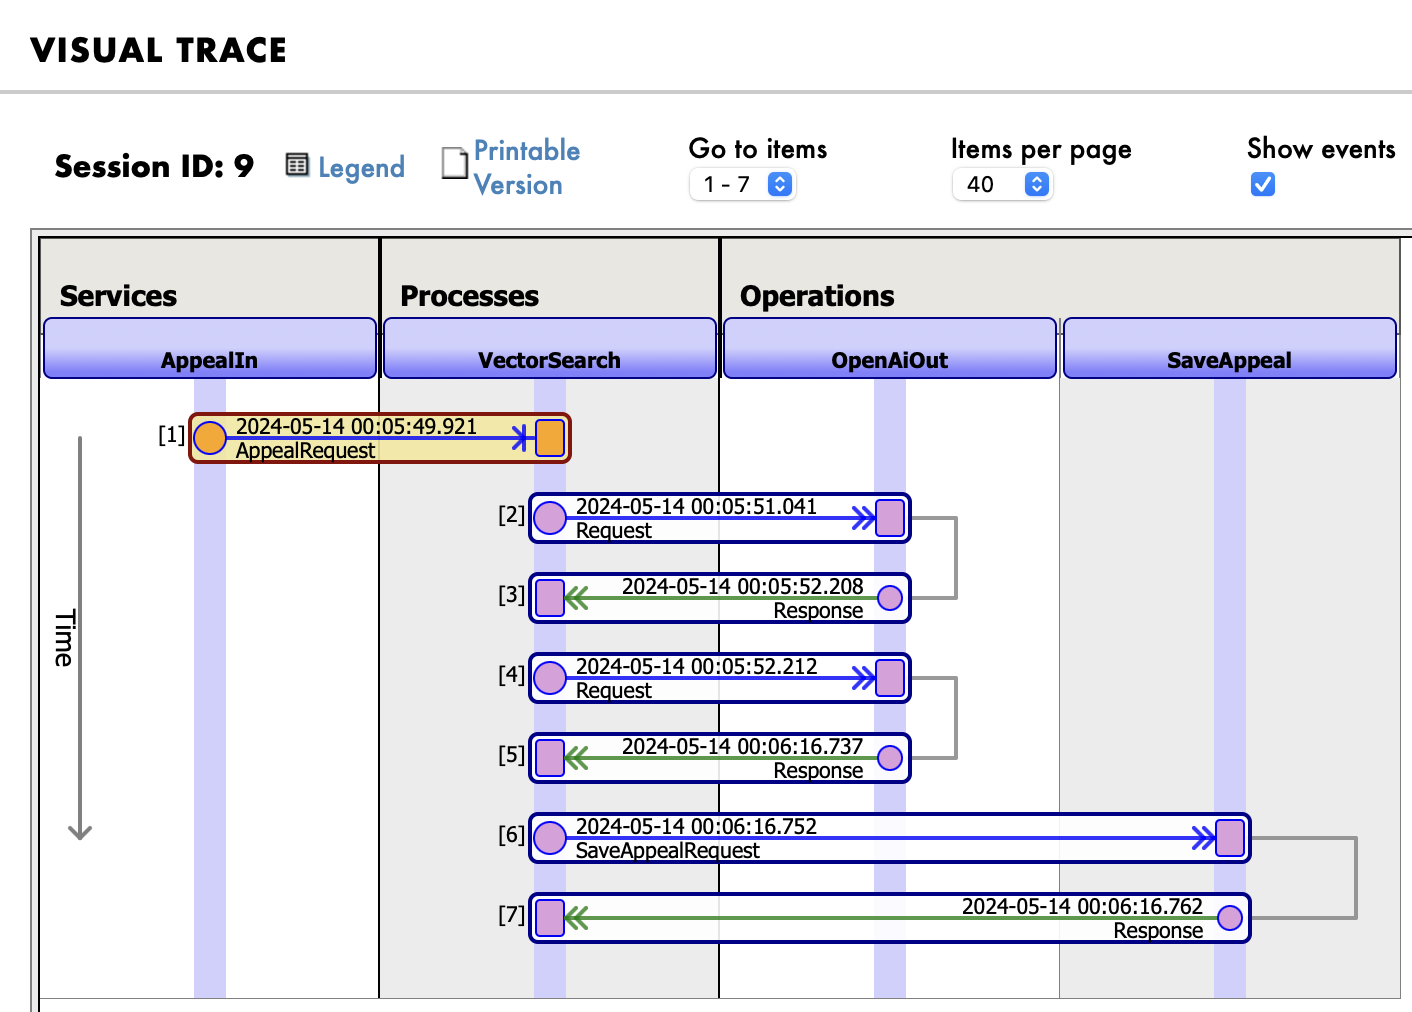Image resolution: width=1412 pixels, height=1012 pixels.
Task: Click the Printable Version page icon
Action: [455, 163]
